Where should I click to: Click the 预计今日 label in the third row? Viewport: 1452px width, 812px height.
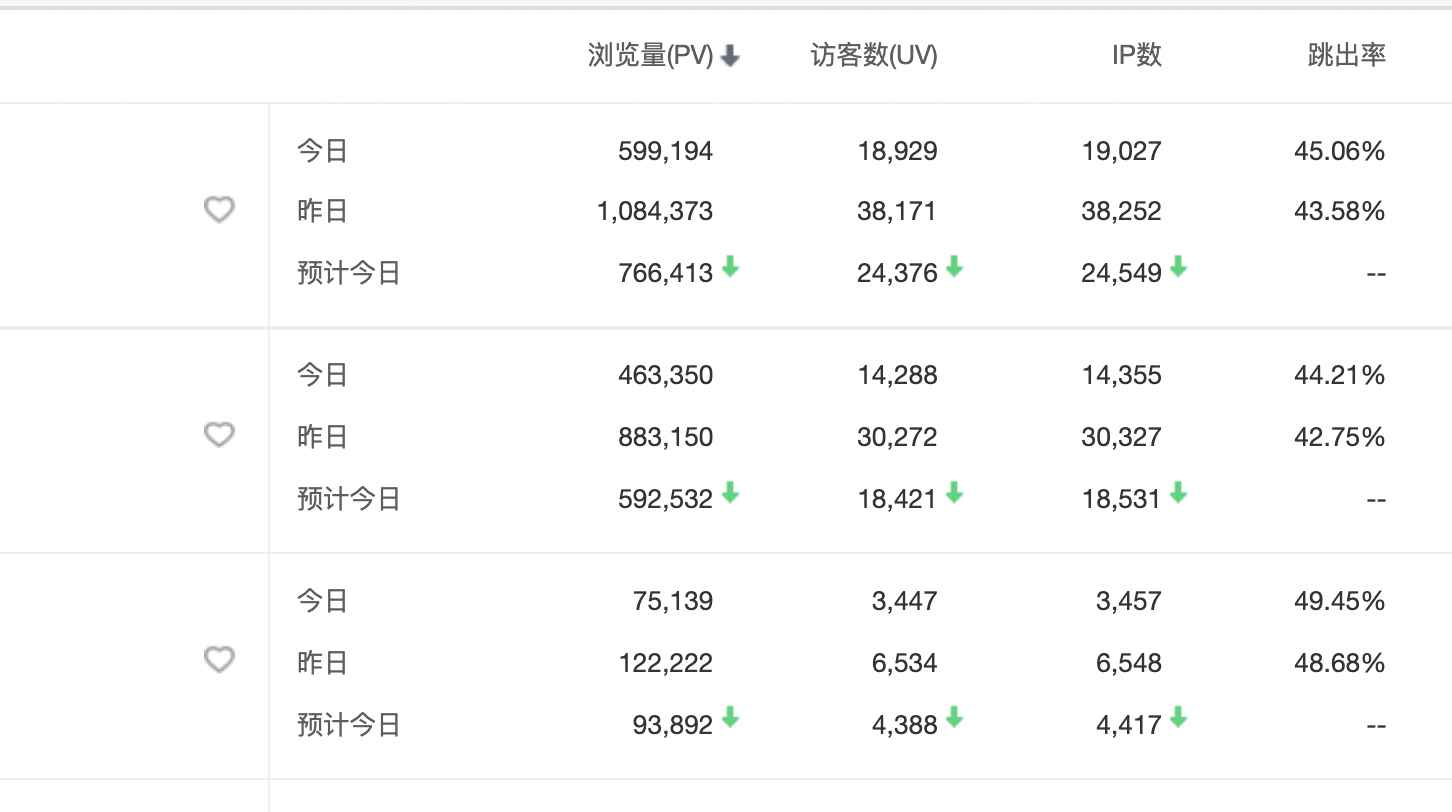pos(347,724)
